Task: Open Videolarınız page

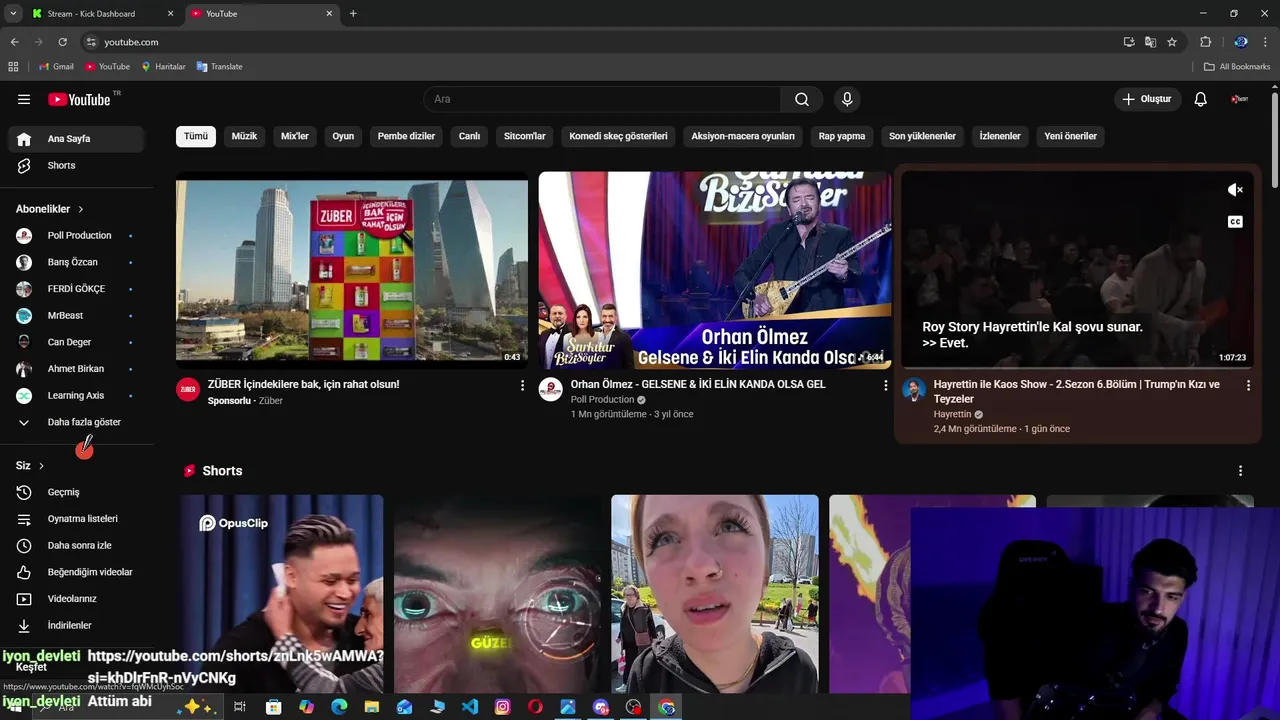Action: [76, 599]
